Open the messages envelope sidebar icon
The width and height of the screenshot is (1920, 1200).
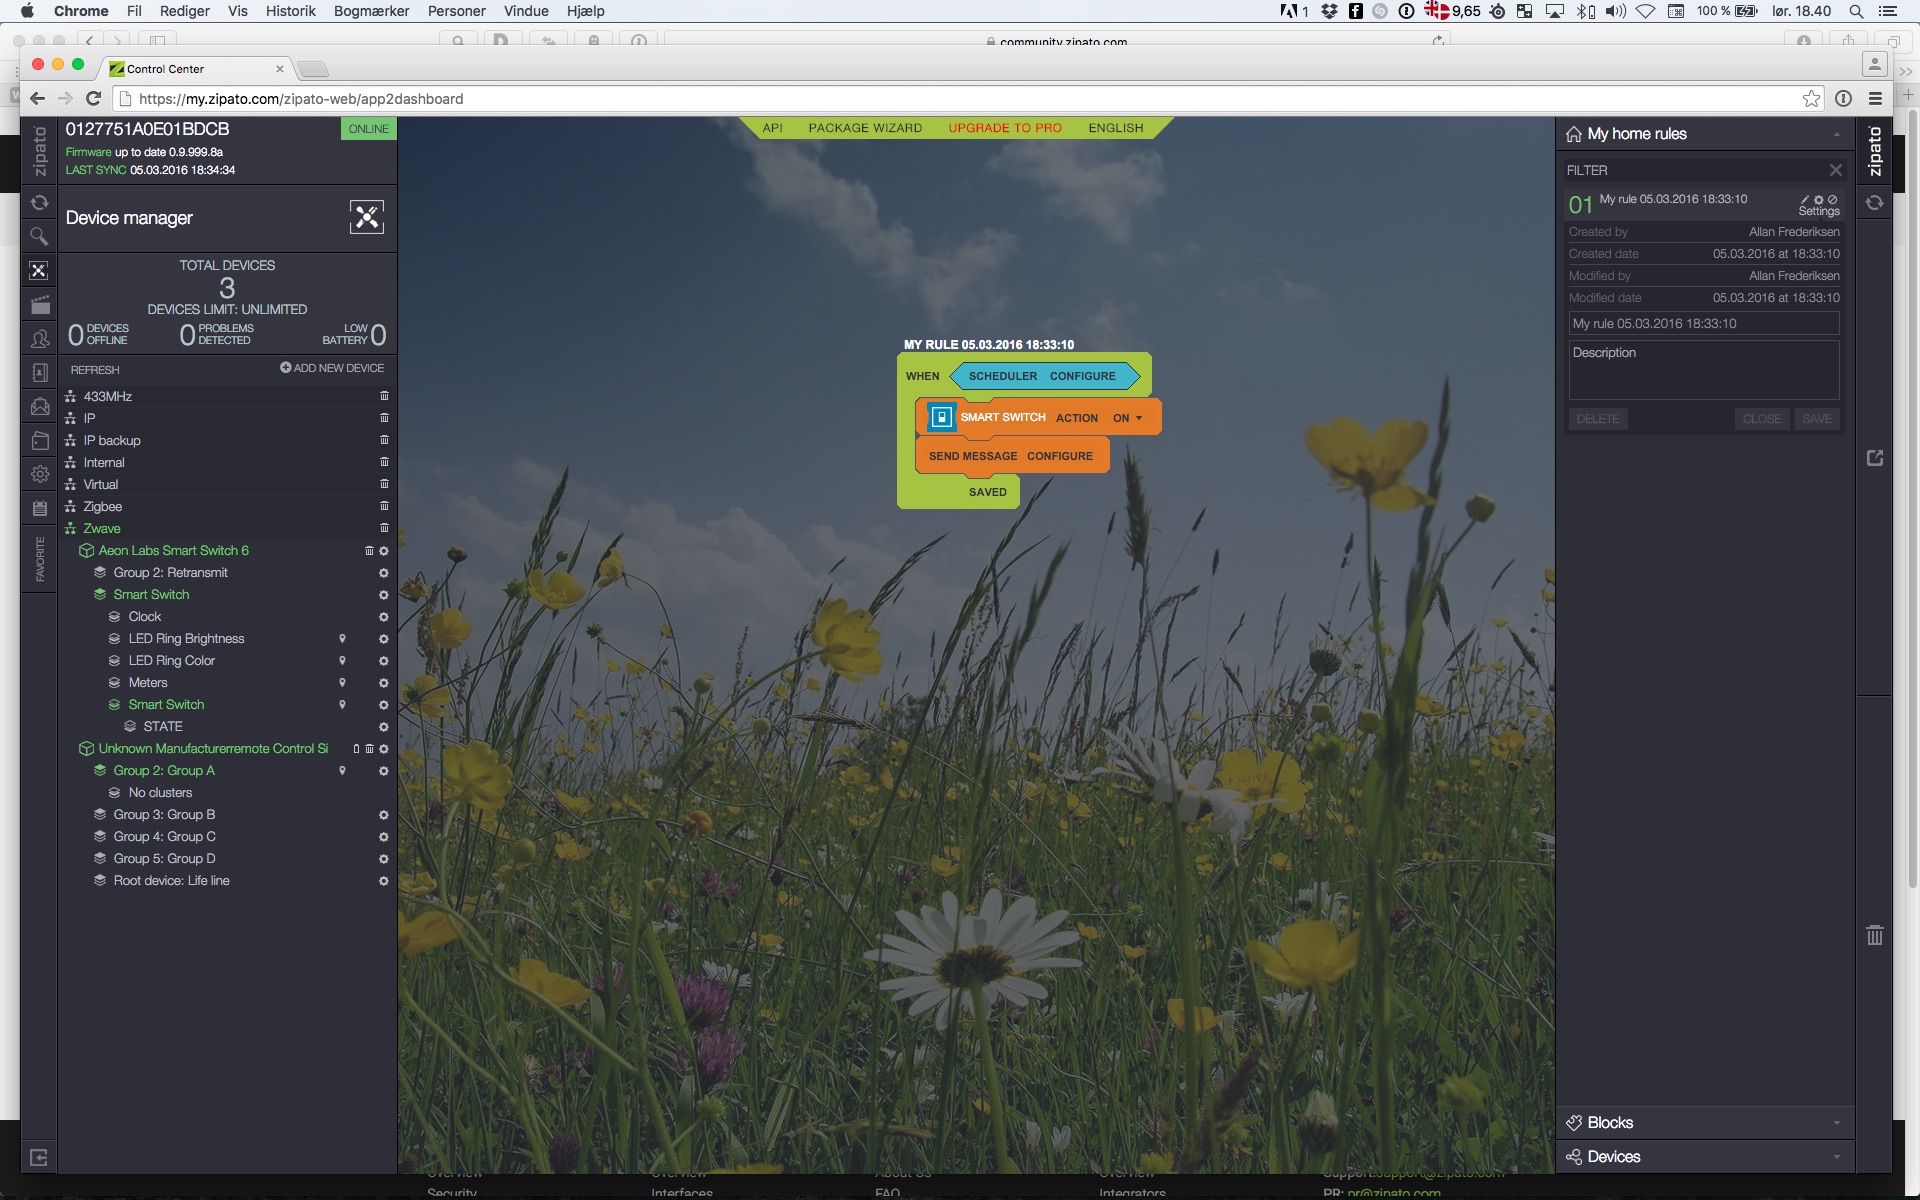(x=39, y=407)
